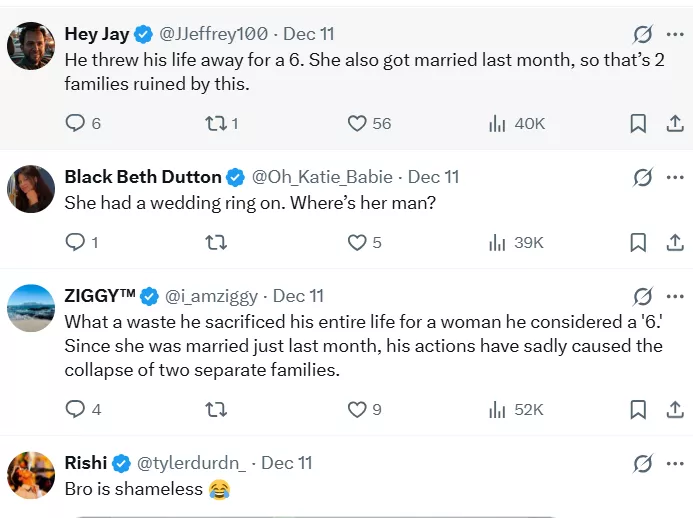Screen dimensions: 693x518
Task: Open Dec 11 timestamp on ZIGGY's tweet
Action: tap(298, 296)
